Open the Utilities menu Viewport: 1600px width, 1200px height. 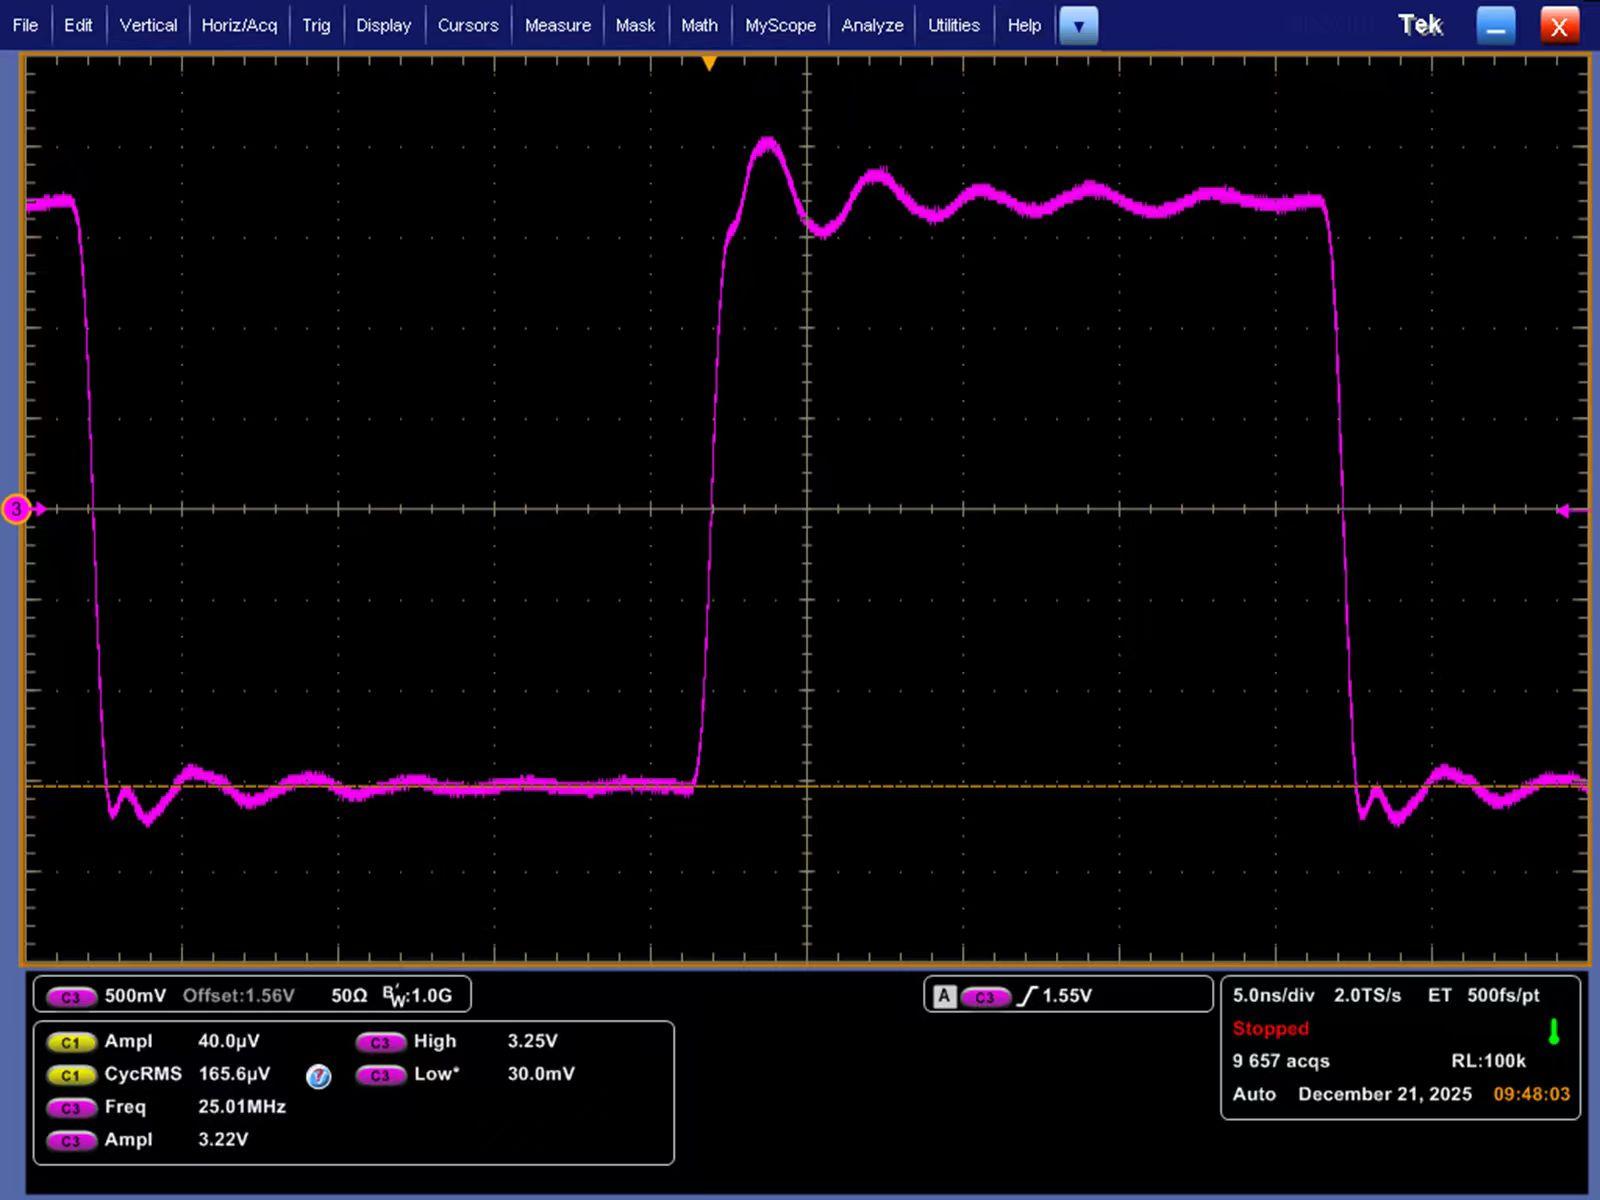(954, 25)
